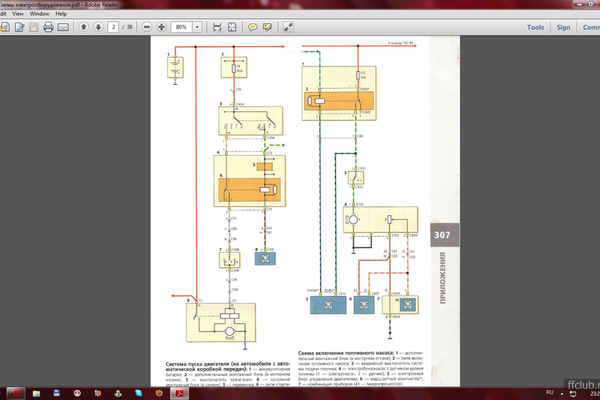This screenshot has width=600, height=400.
Task: Open the Comment pane
Action: 591,27
